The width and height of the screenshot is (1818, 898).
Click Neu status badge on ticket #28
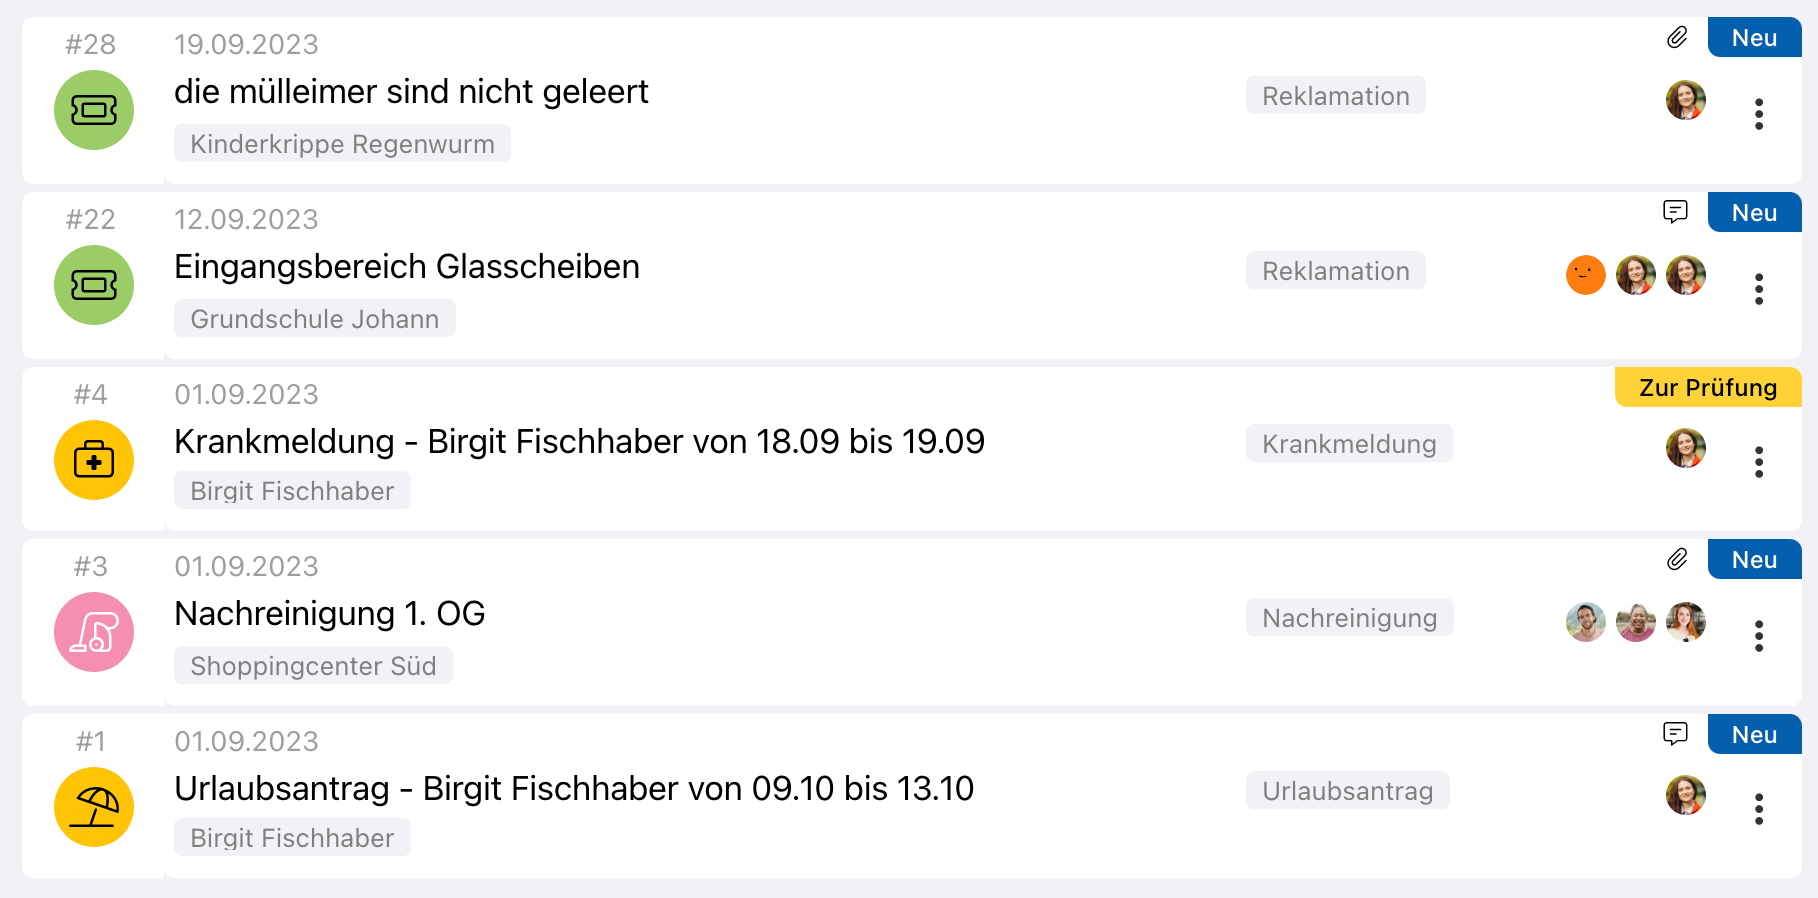1754,38
